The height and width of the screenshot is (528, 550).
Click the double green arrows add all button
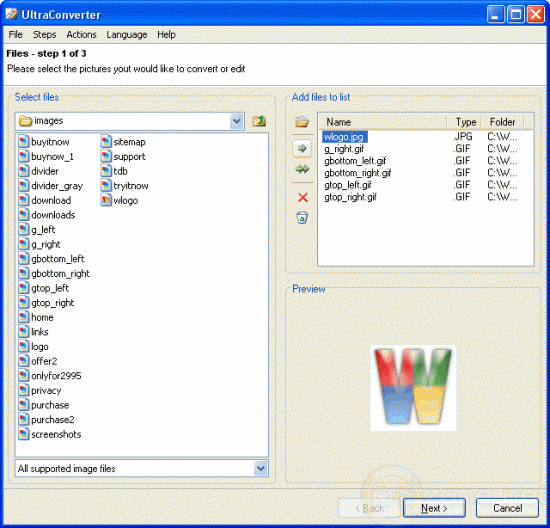click(302, 170)
